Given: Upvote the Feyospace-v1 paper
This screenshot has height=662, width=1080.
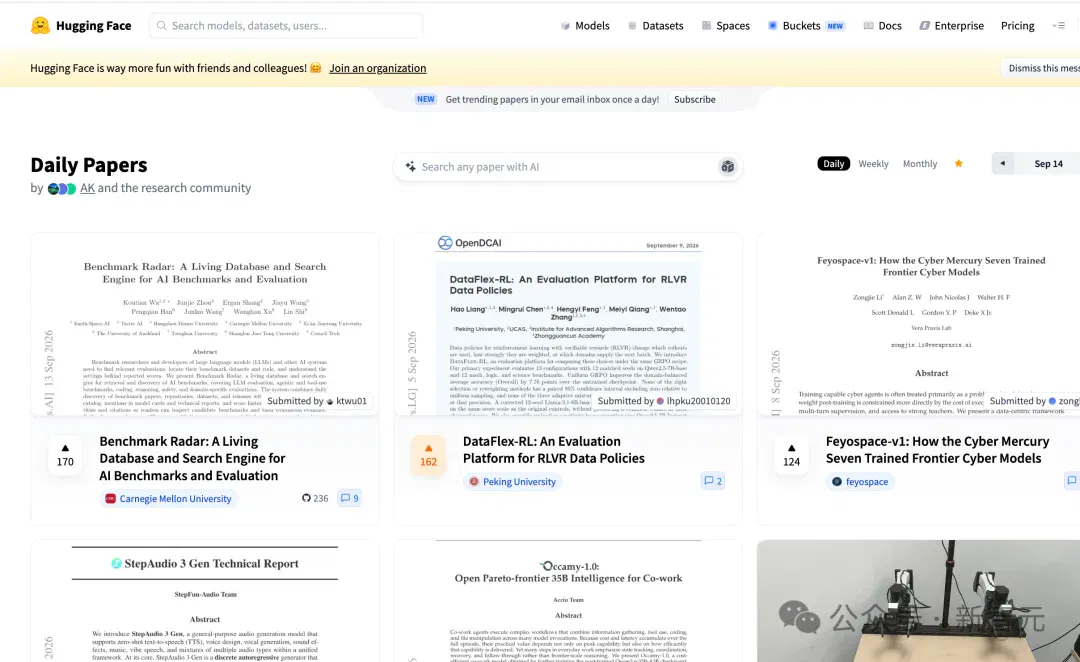Looking at the screenshot, I should click(791, 455).
